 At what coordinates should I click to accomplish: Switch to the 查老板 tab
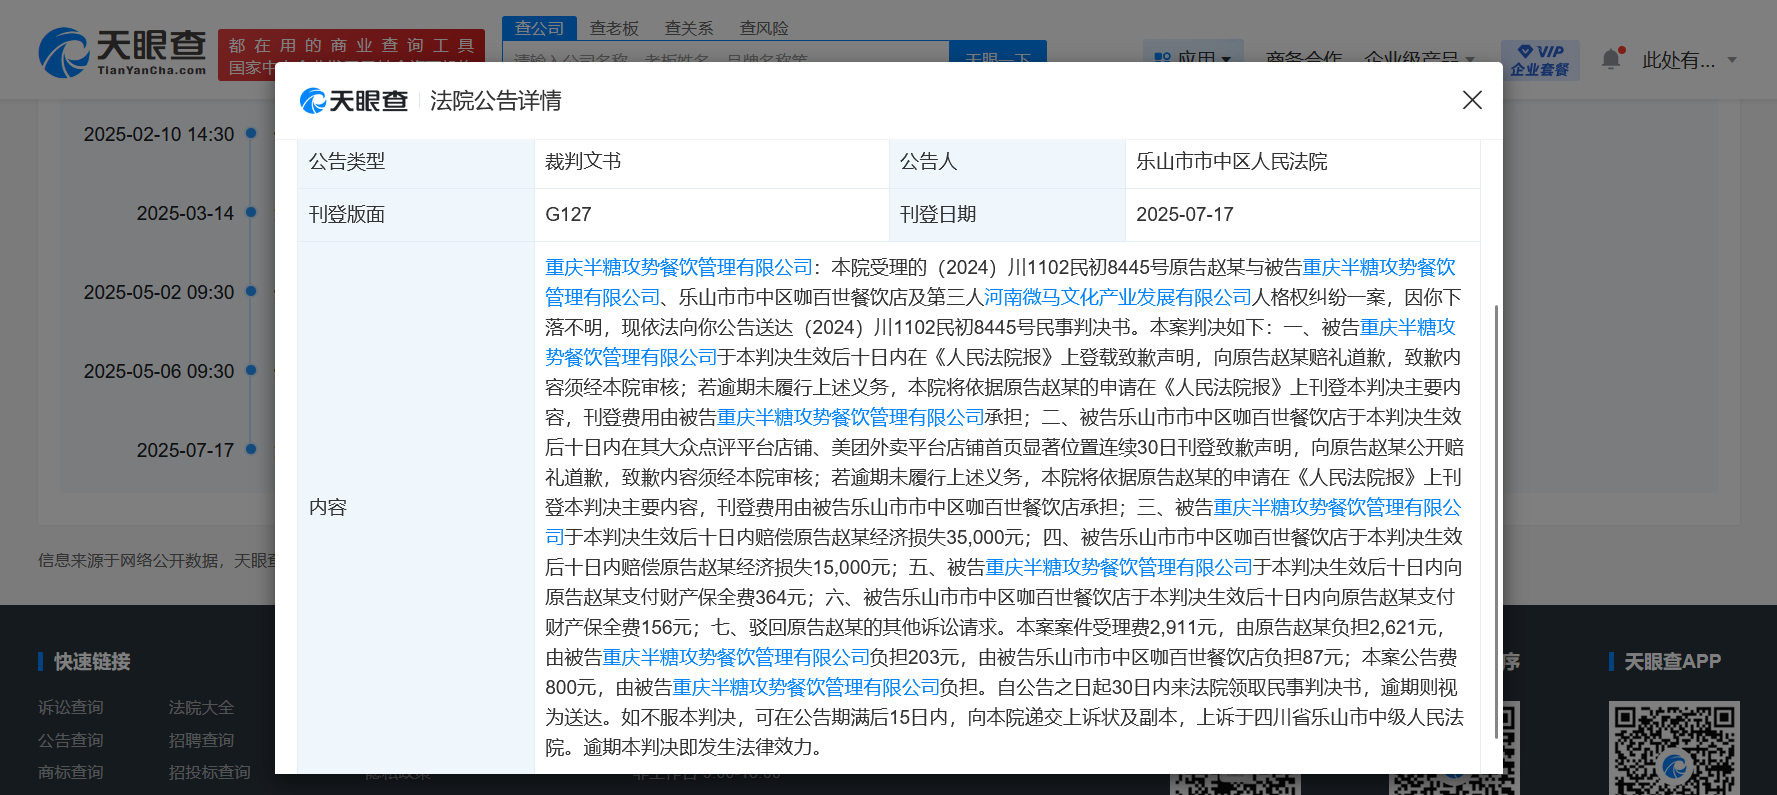click(x=614, y=28)
